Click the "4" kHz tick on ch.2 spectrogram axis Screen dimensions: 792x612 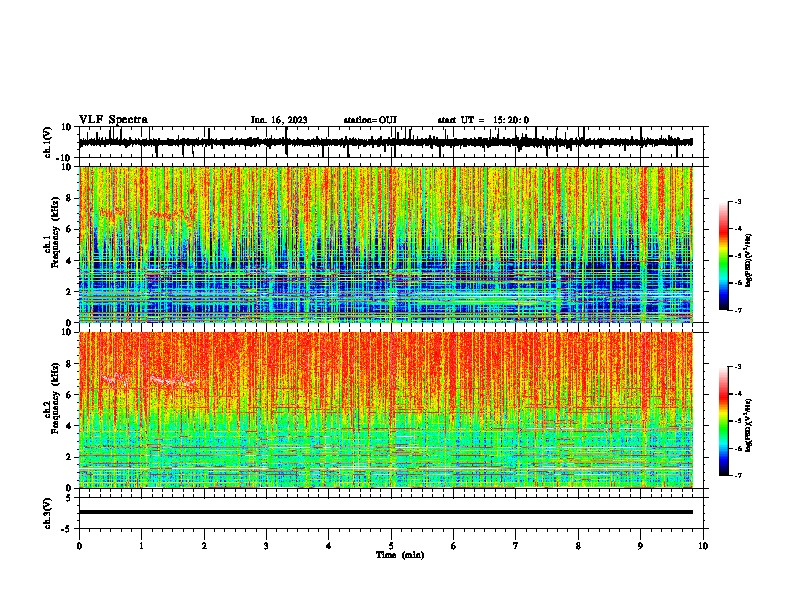click(x=69, y=426)
